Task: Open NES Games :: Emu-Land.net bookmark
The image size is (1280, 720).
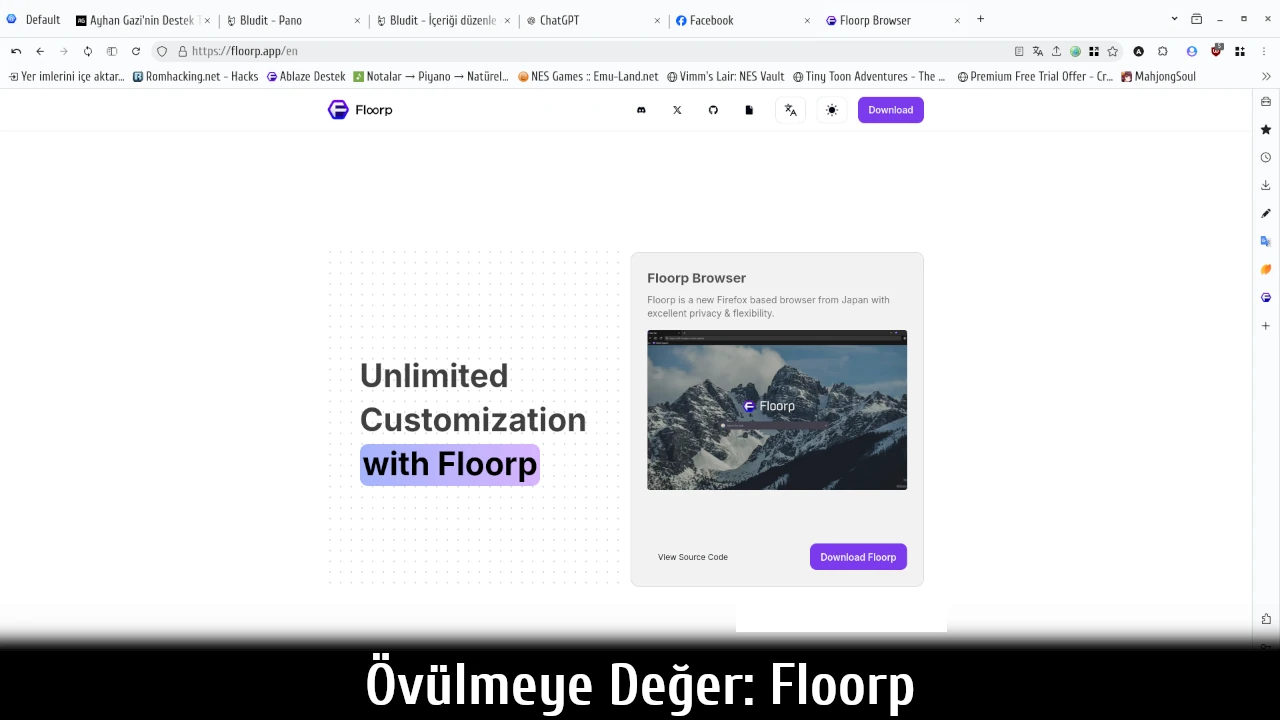Action: (587, 76)
